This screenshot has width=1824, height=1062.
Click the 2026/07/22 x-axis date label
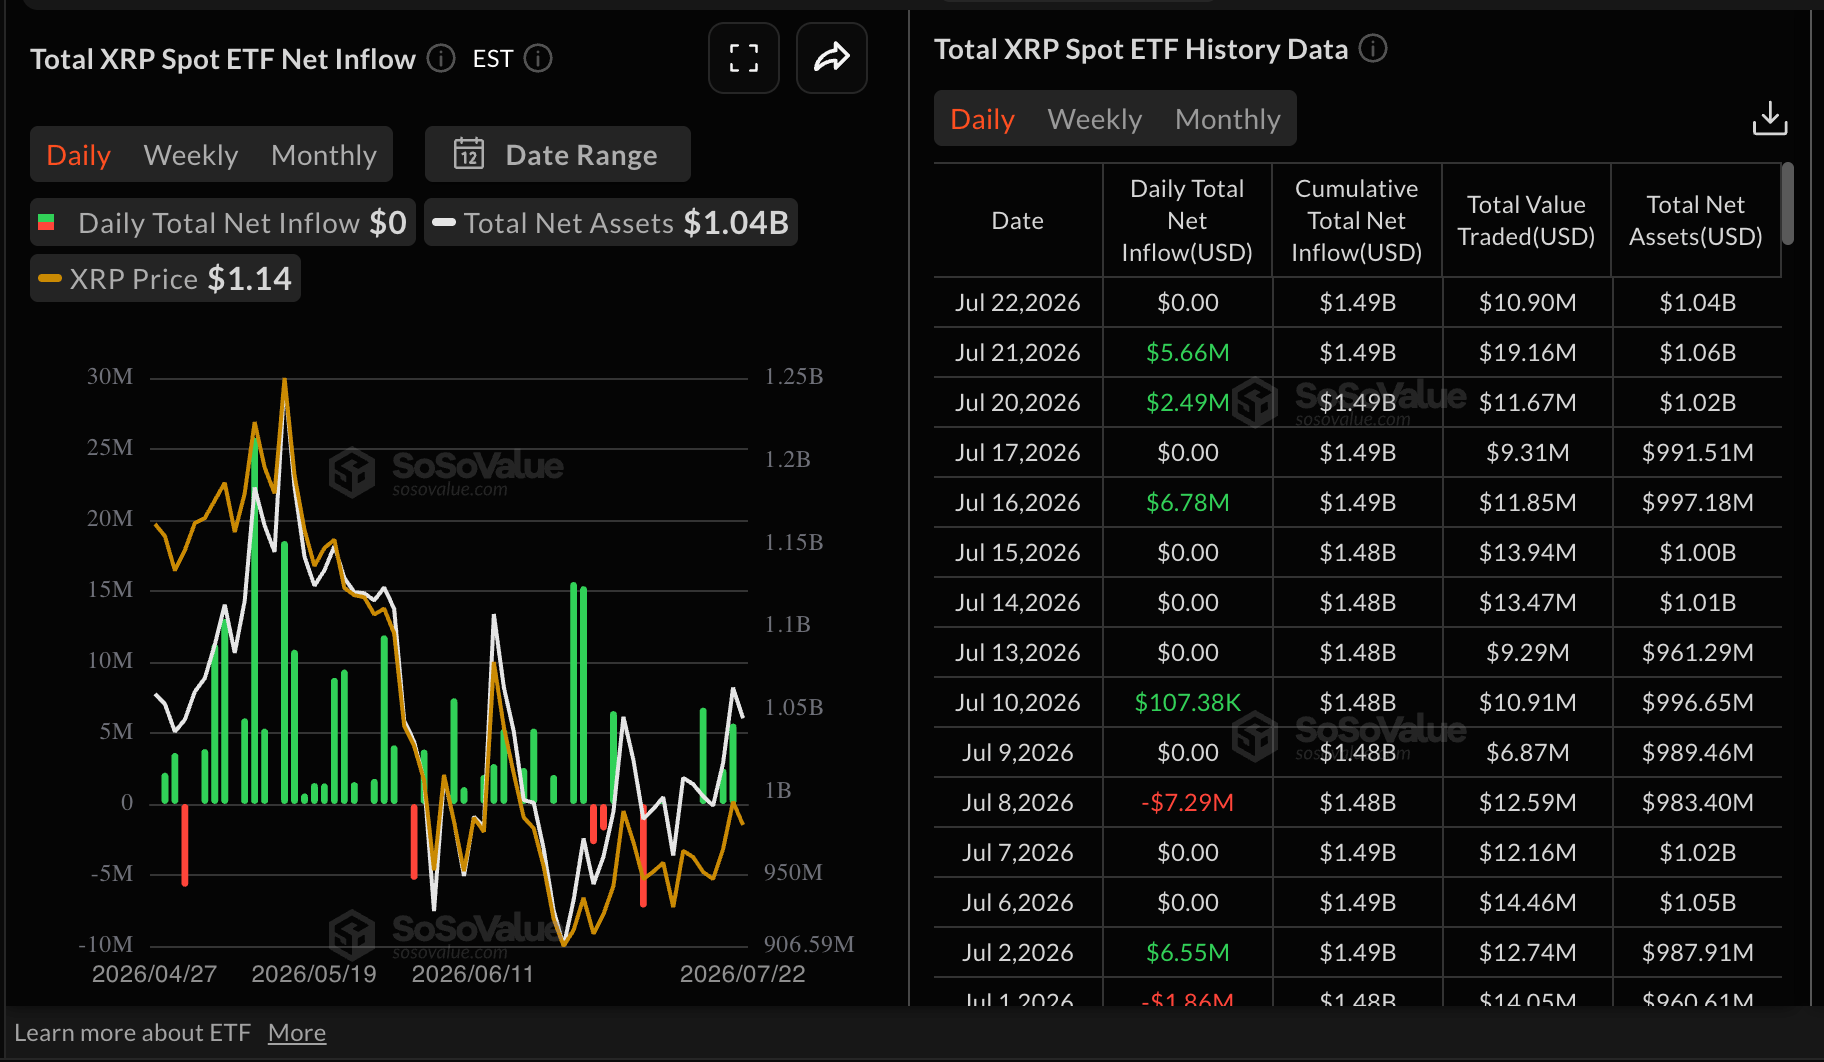click(x=743, y=974)
